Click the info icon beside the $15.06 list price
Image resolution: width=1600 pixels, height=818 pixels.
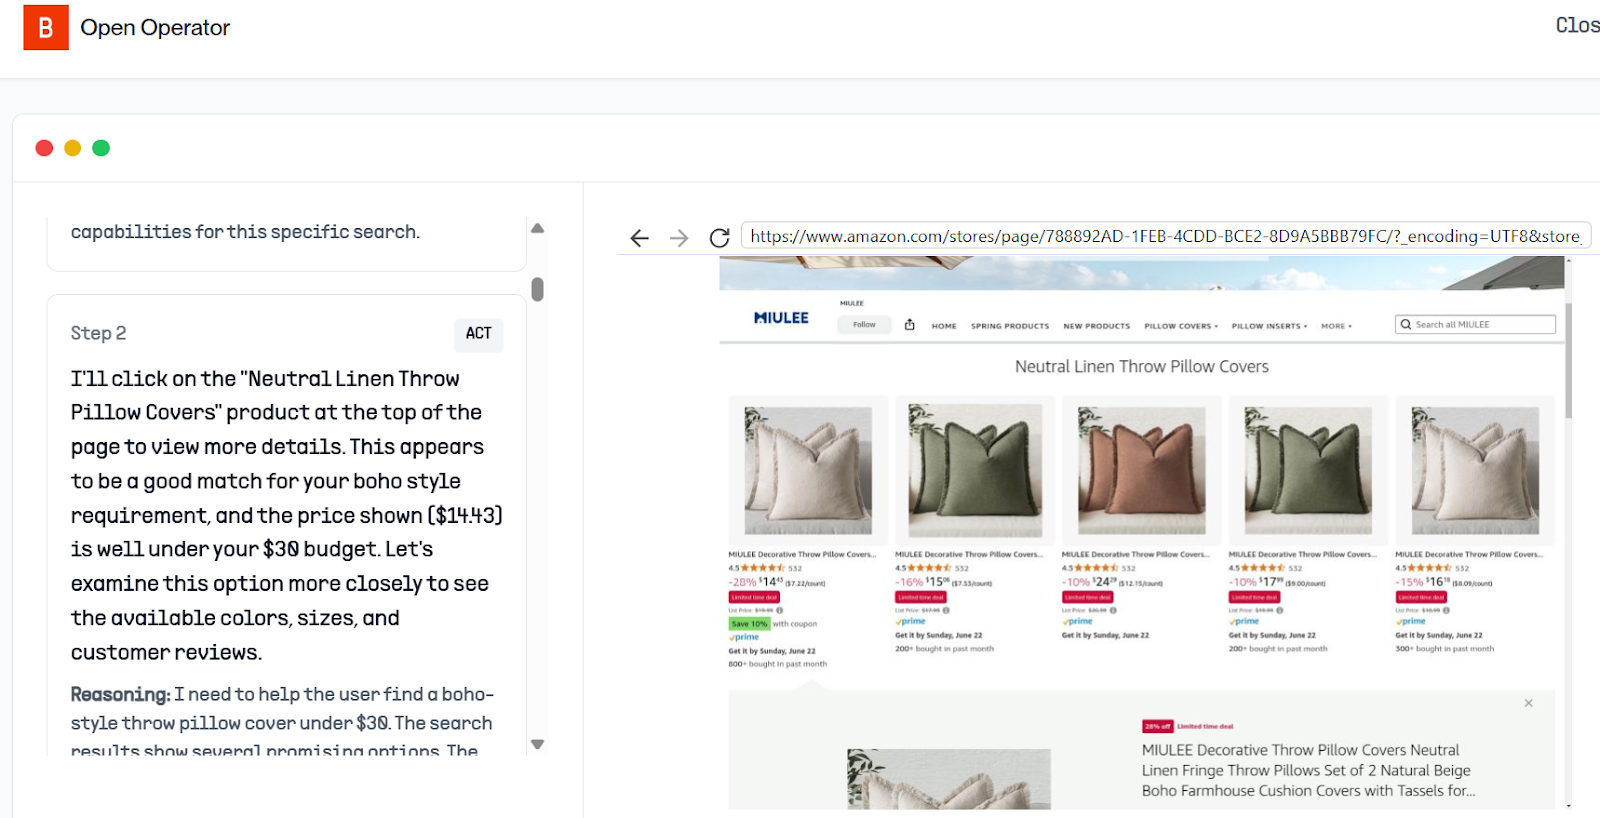pyautogui.click(x=946, y=610)
